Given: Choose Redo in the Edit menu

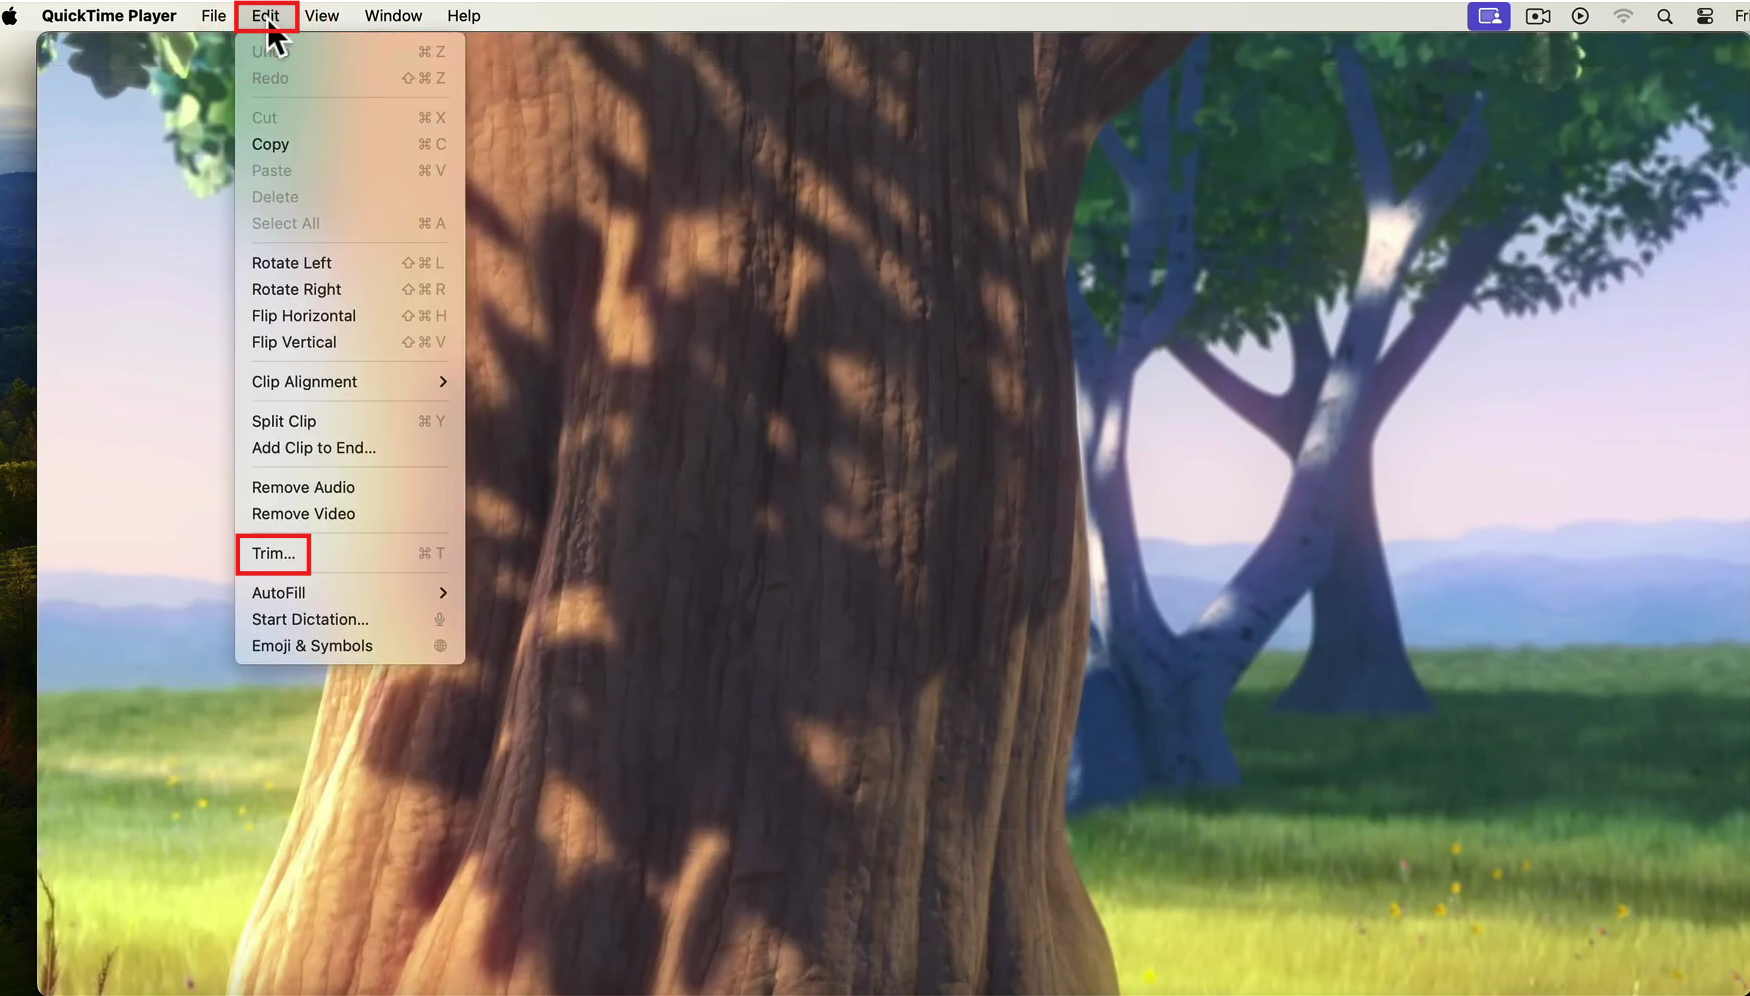Looking at the screenshot, I should pos(349,78).
